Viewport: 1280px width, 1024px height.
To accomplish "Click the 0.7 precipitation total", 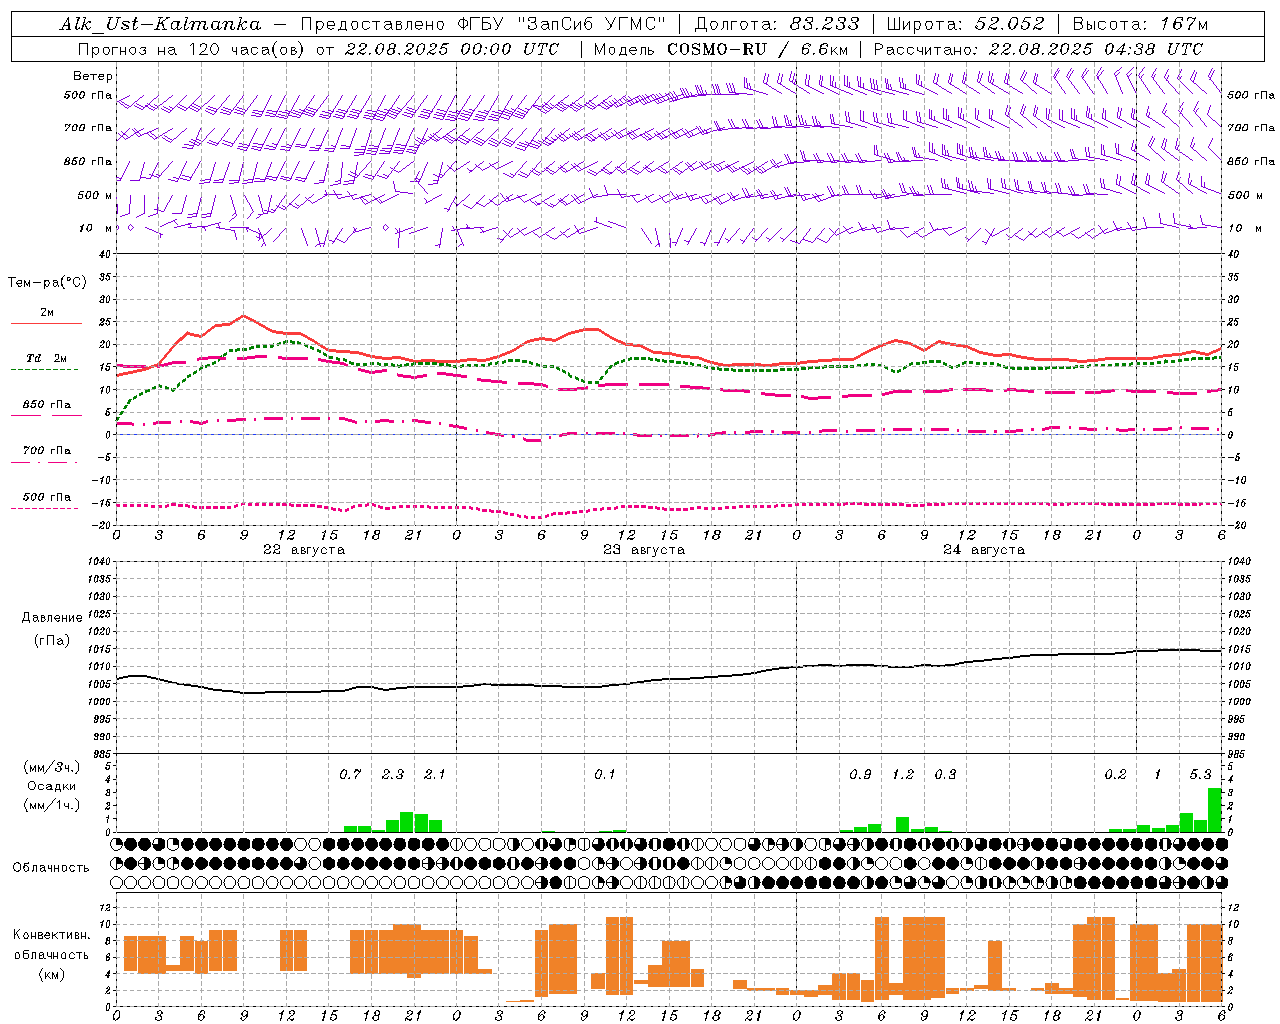I will tap(350, 775).
